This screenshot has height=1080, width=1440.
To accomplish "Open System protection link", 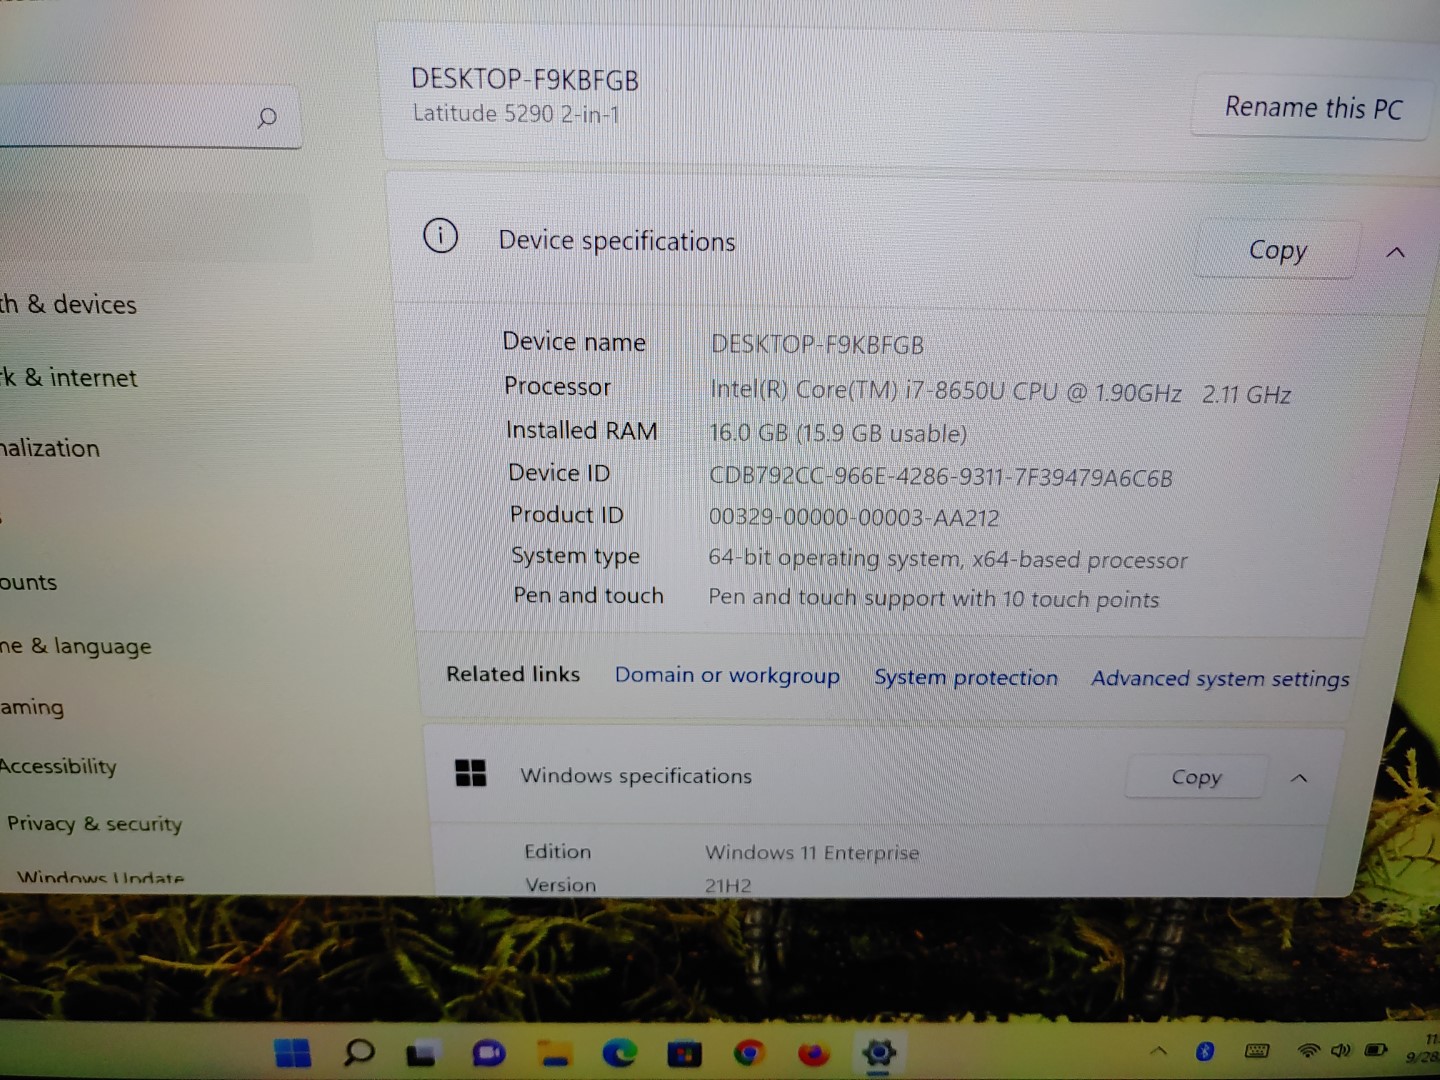I will (x=966, y=678).
